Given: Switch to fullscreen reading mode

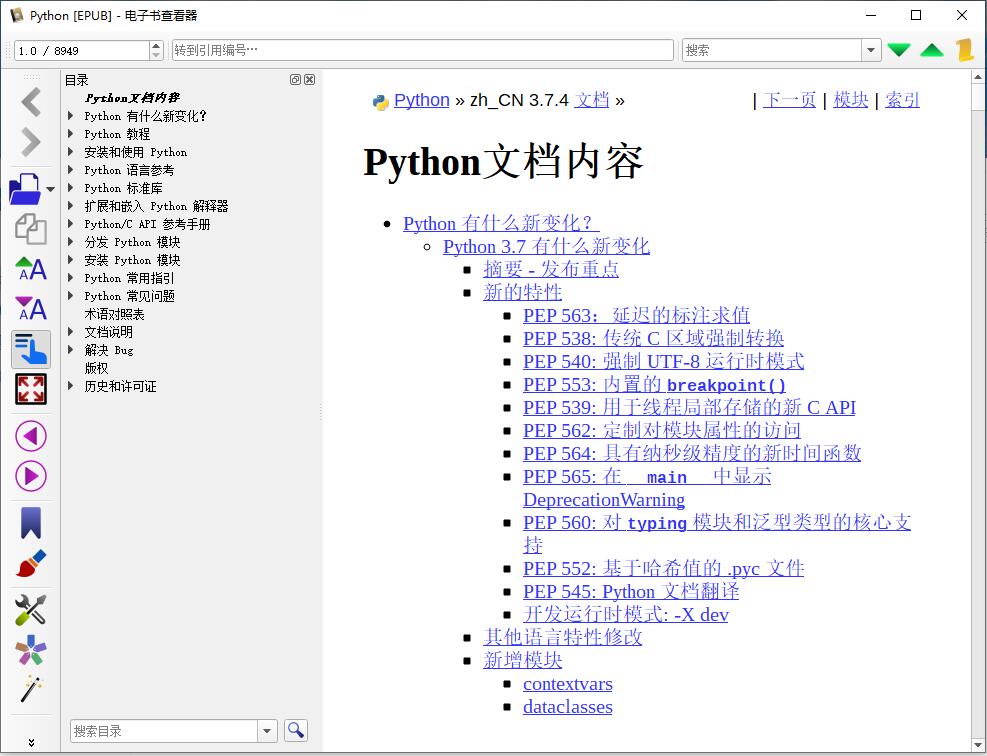Looking at the screenshot, I should [x=30, y=389].
